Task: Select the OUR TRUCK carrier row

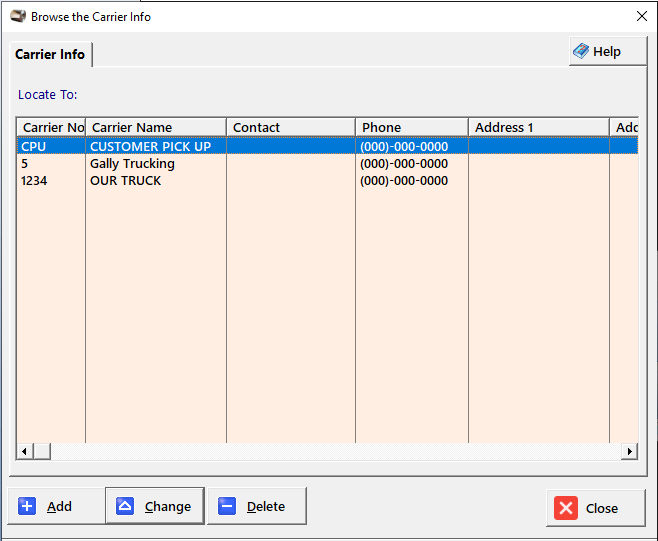Action: point(125,180)
